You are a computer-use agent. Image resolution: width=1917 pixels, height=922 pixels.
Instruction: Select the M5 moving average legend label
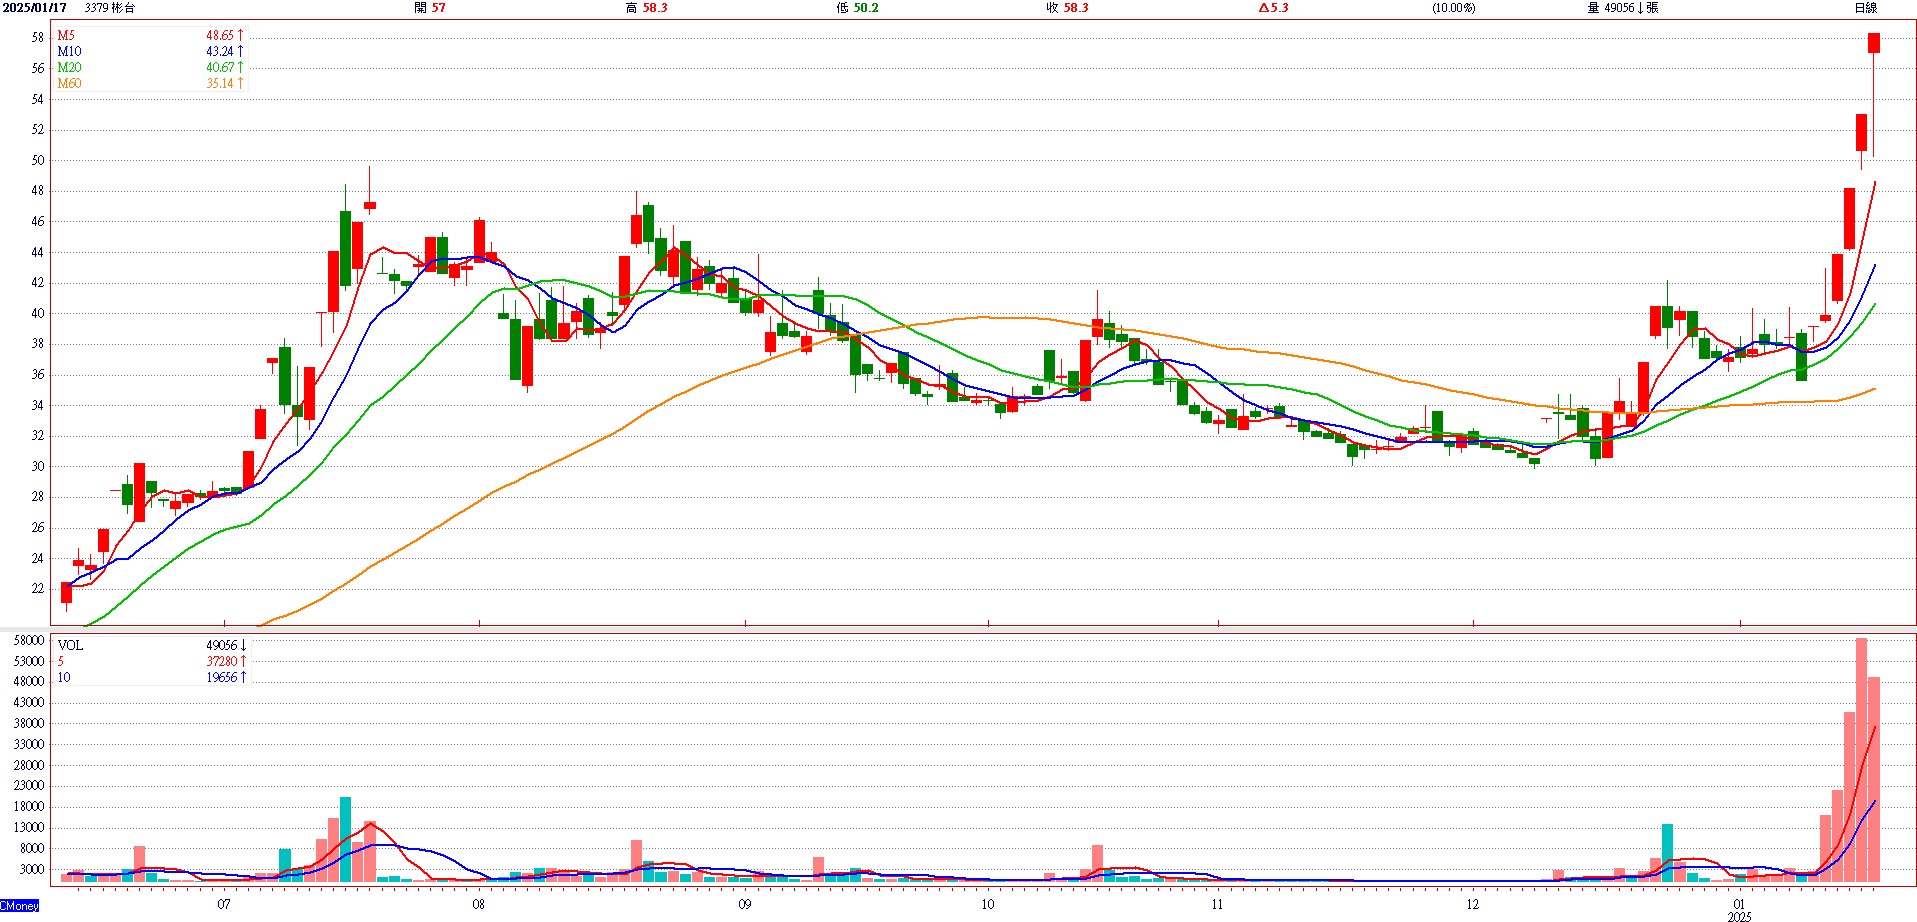click(x=66, y=35)
